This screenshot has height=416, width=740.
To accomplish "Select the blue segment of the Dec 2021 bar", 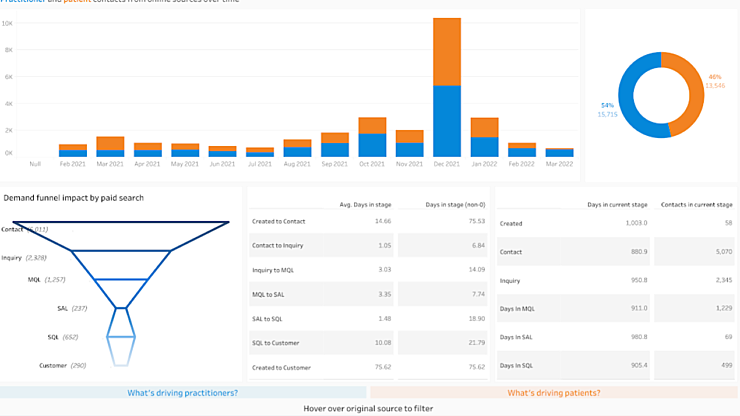I will click(x=446, y=121).
